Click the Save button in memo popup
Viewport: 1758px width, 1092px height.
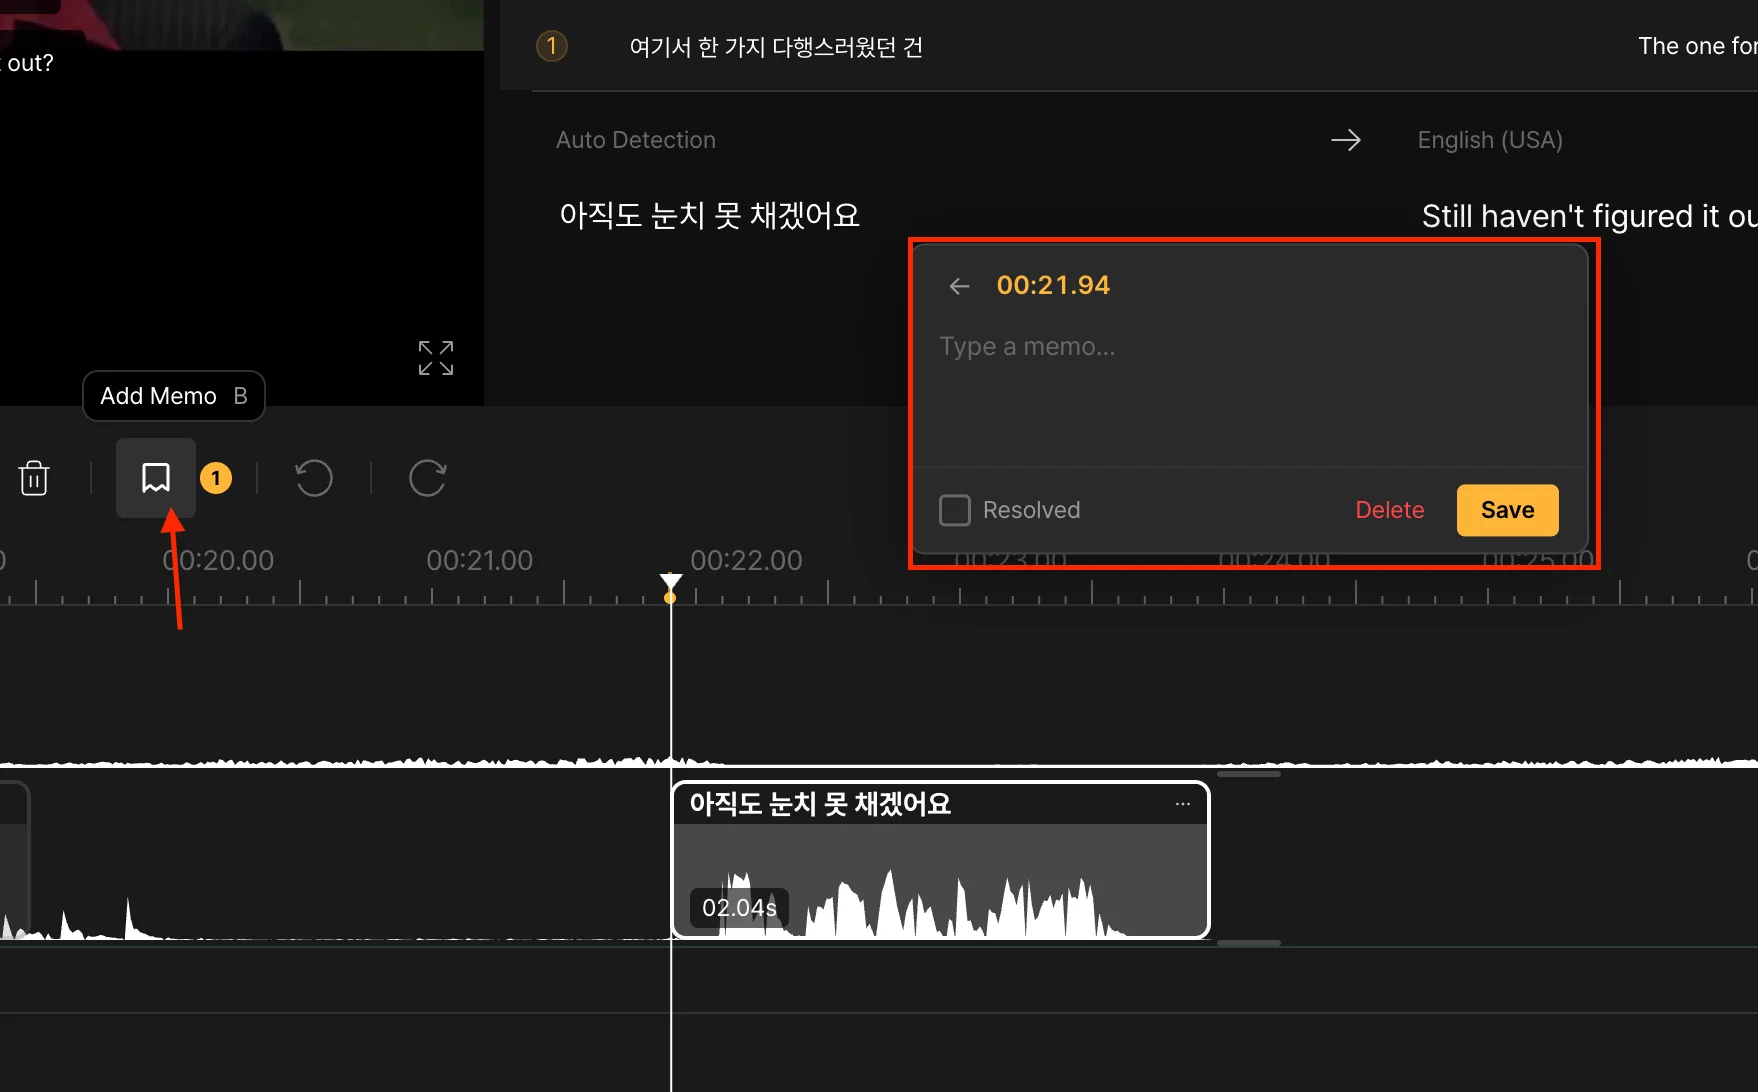(1507, 510)
